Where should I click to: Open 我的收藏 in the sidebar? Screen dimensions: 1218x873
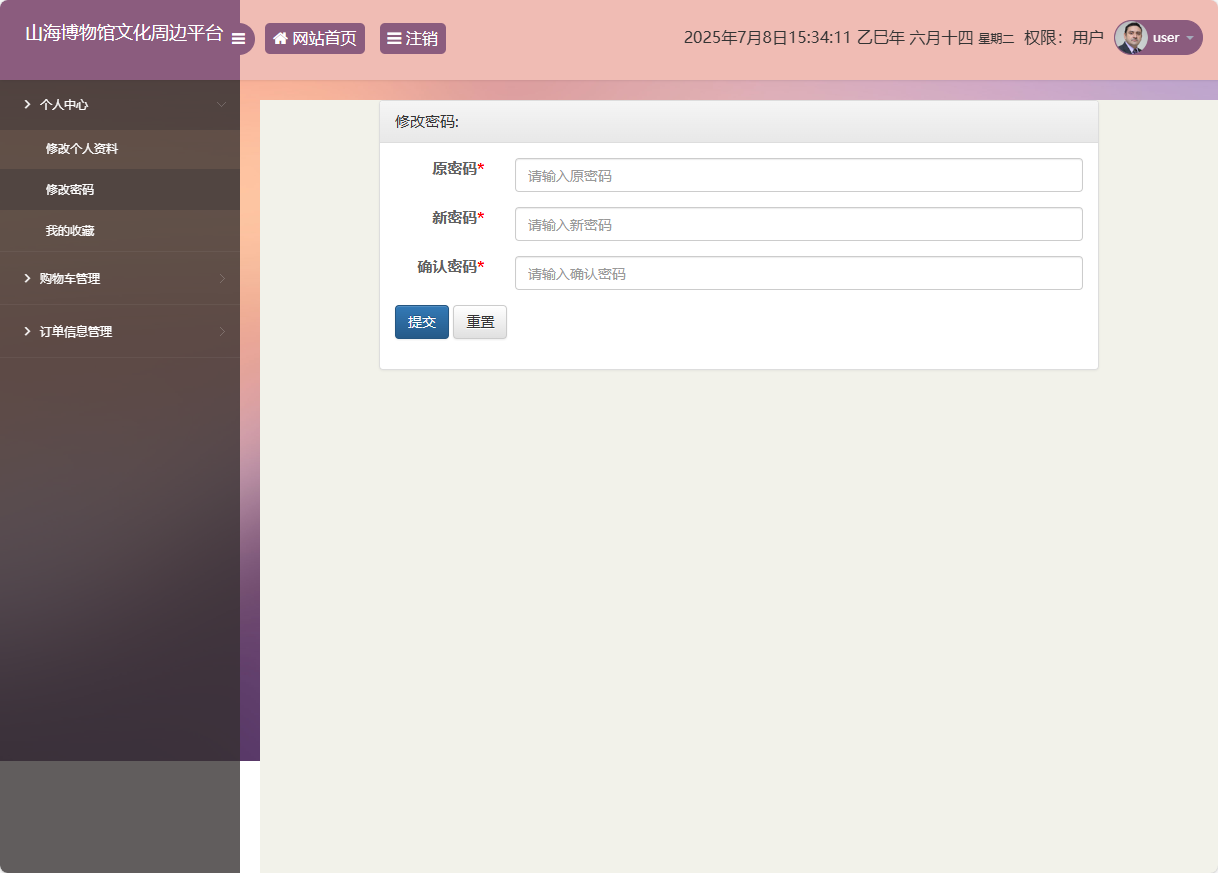pos(120,231)
